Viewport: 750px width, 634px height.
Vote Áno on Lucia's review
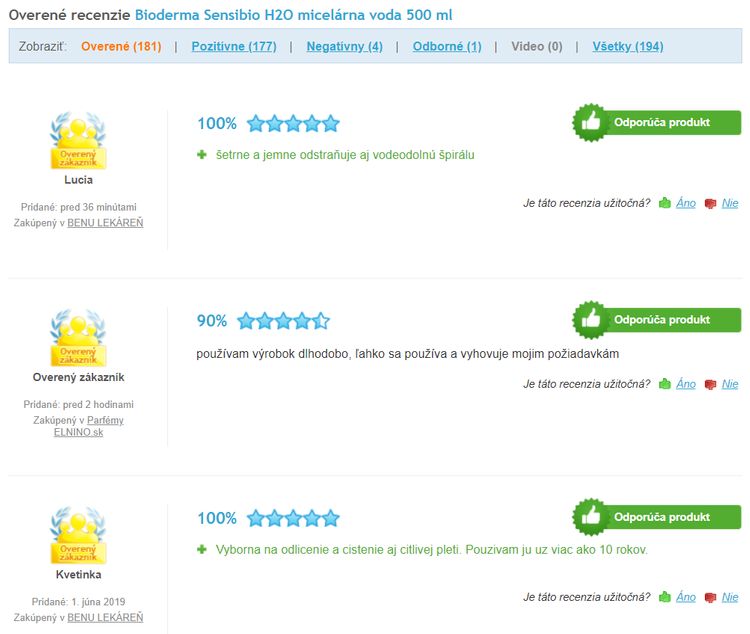pyautogui.click(x=686, y=203)
